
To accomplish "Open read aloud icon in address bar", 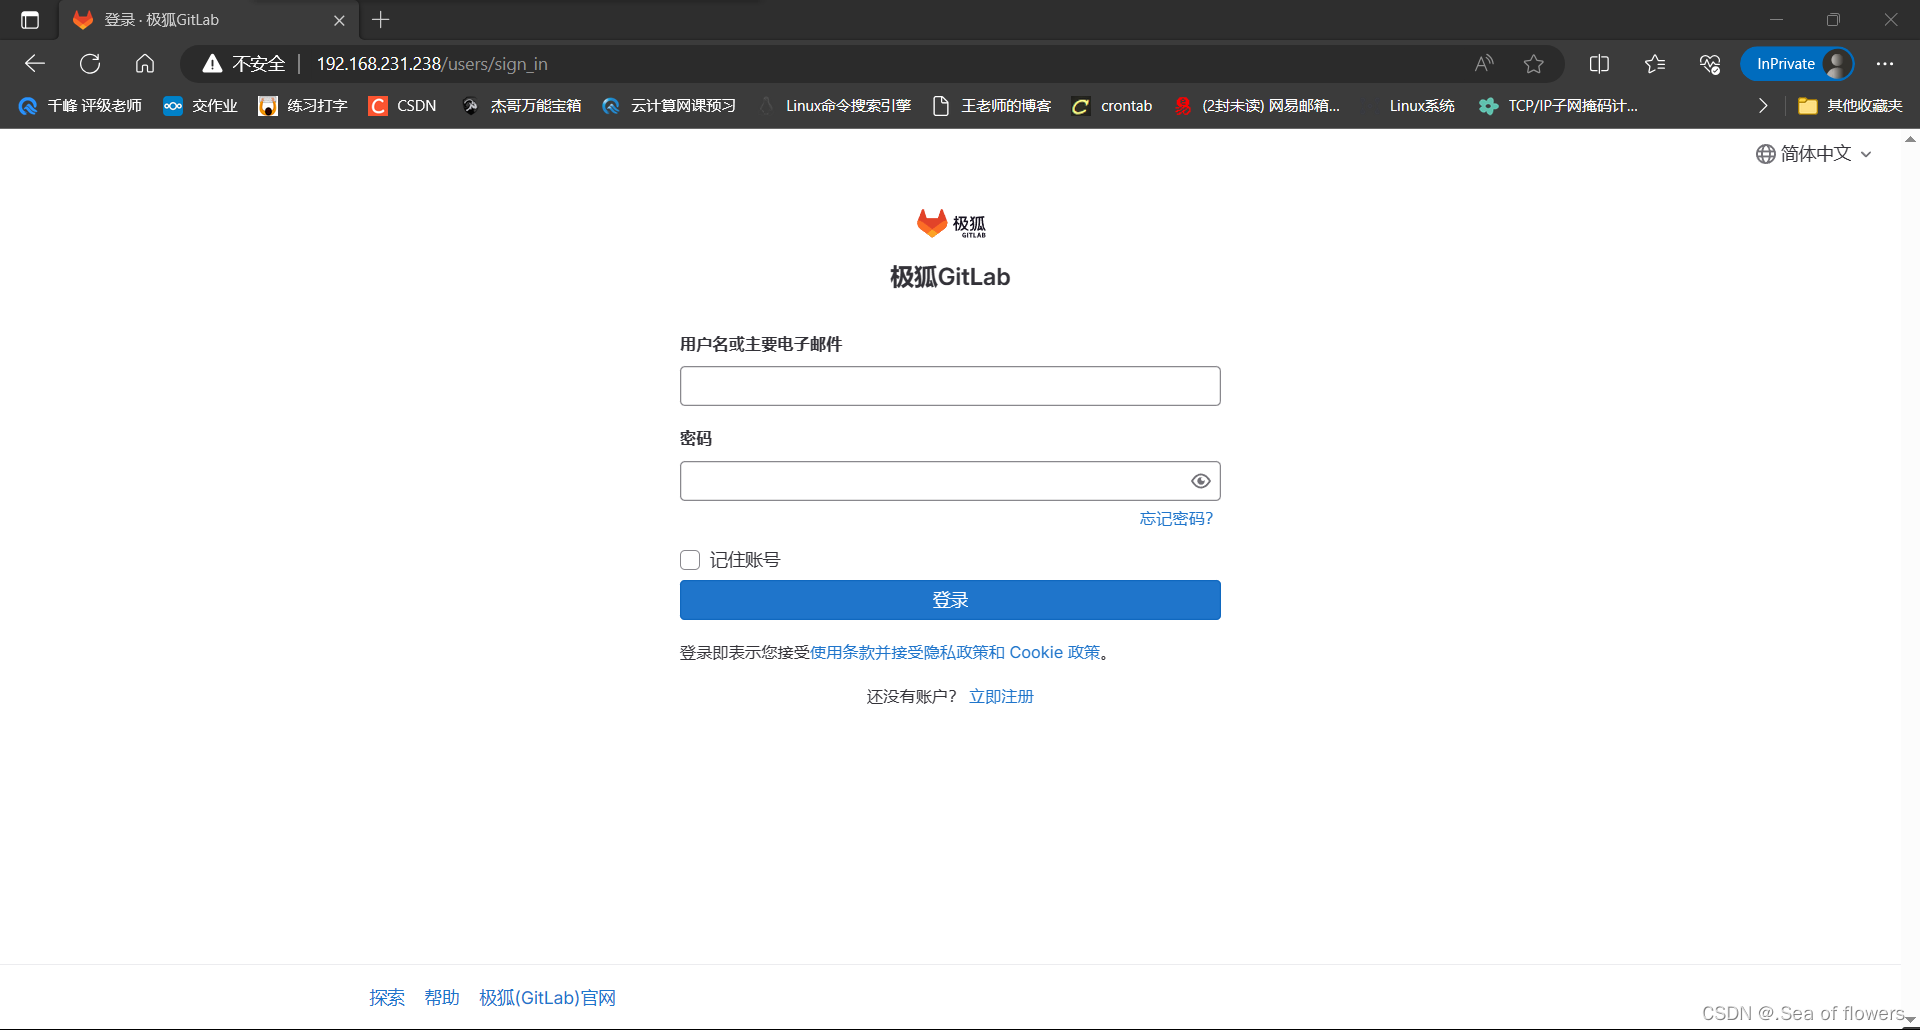I will 1484,64.
